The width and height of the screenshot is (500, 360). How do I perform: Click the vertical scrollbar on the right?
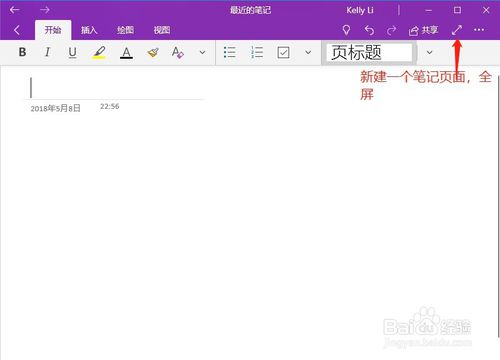(x=498, y=207)
